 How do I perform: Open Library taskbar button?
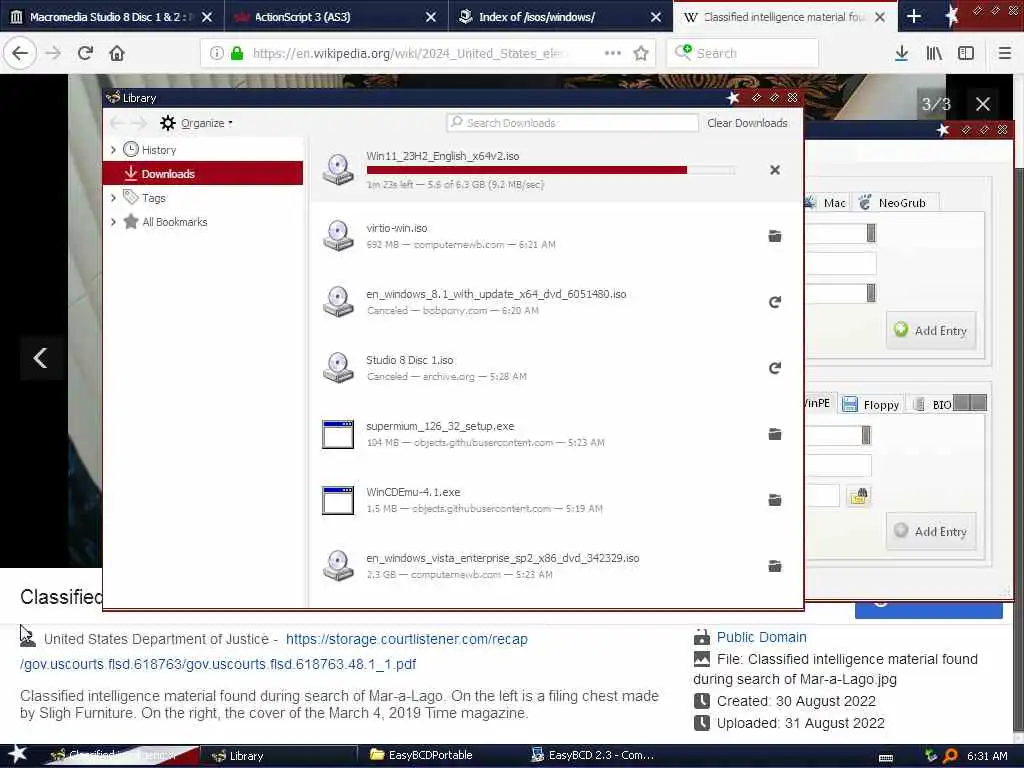click(x=277, y=755)
